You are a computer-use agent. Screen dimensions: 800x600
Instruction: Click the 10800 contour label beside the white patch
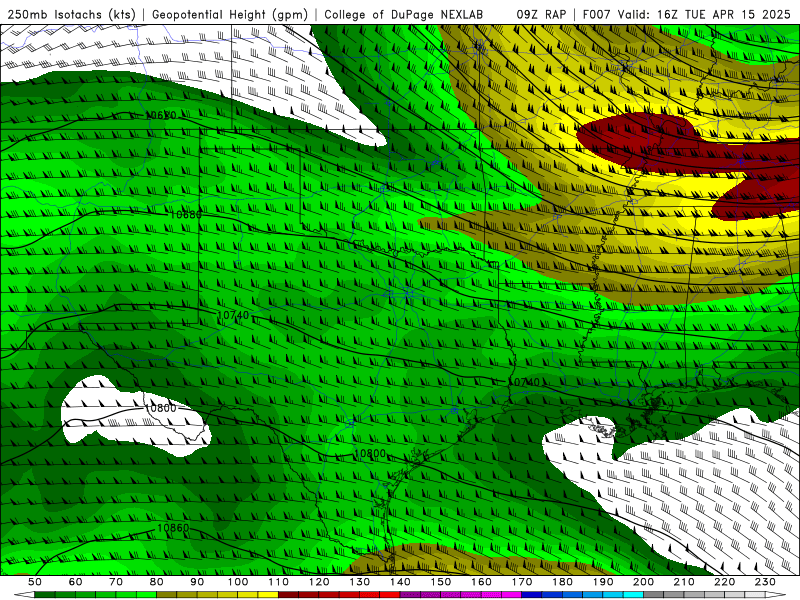click(x=160, y=408)
